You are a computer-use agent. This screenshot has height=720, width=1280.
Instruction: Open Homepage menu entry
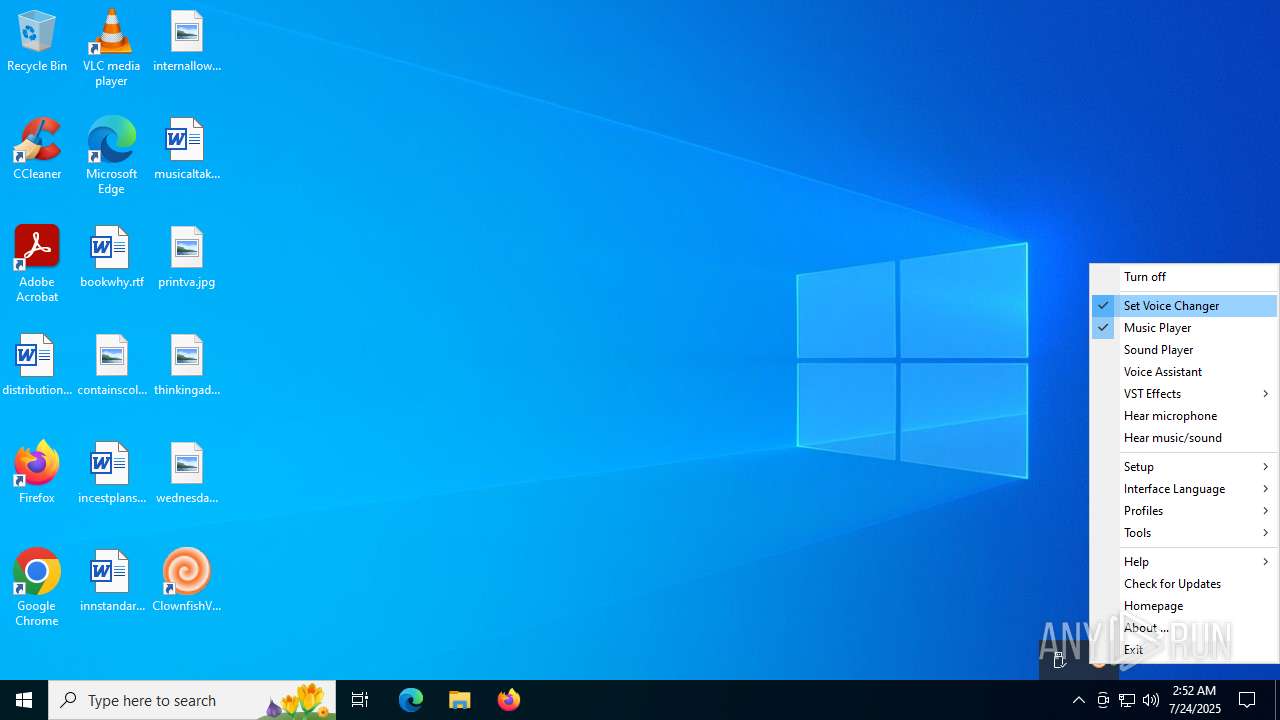click(x=1184, y=606)
